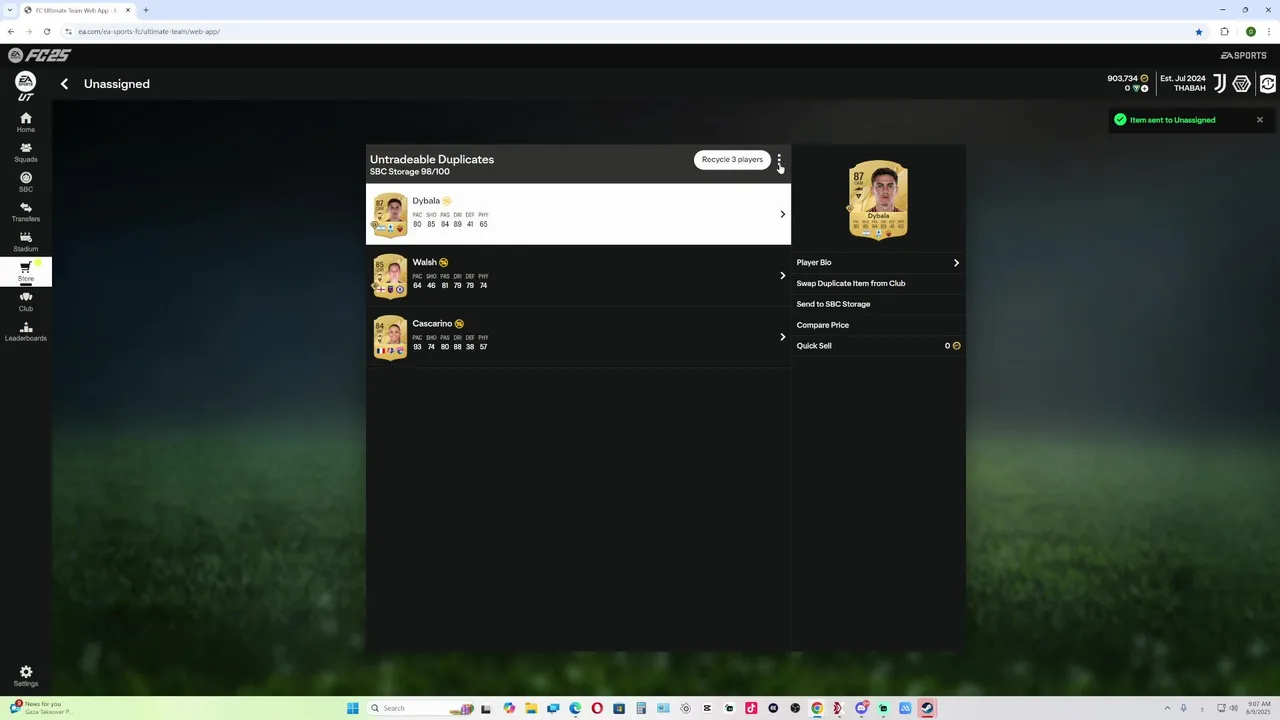The width and height of the screenshot is (1280, 720).
Task: Open the Stadium section in sidebar
Action: (x=26, y=242)
